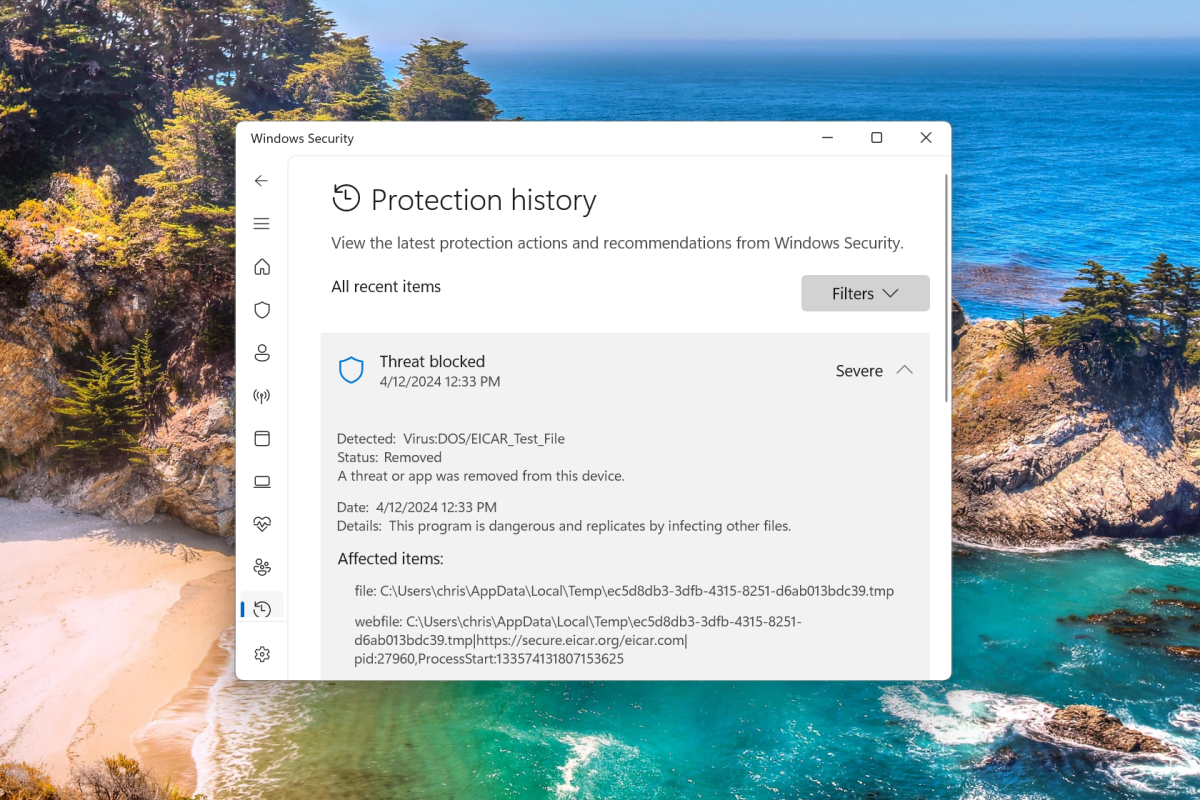Open Virus & threat protection shield icon
This screenshot has width=1200, height=800.
pos(262,310)
